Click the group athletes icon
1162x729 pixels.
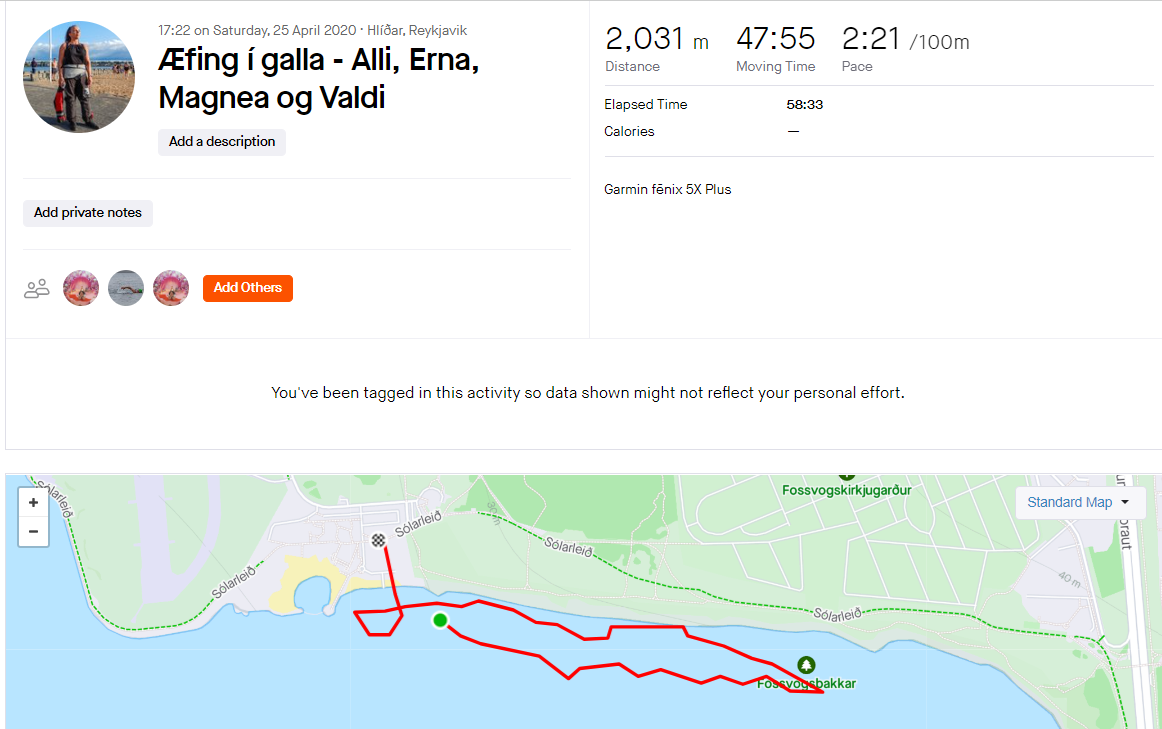37,289
